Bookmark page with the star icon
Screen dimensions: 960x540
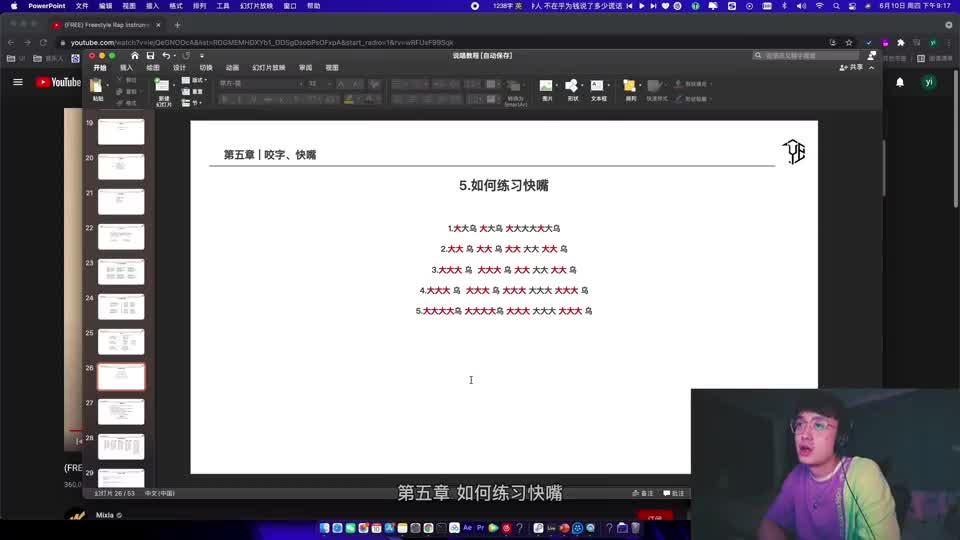click(x=849, y=42)
